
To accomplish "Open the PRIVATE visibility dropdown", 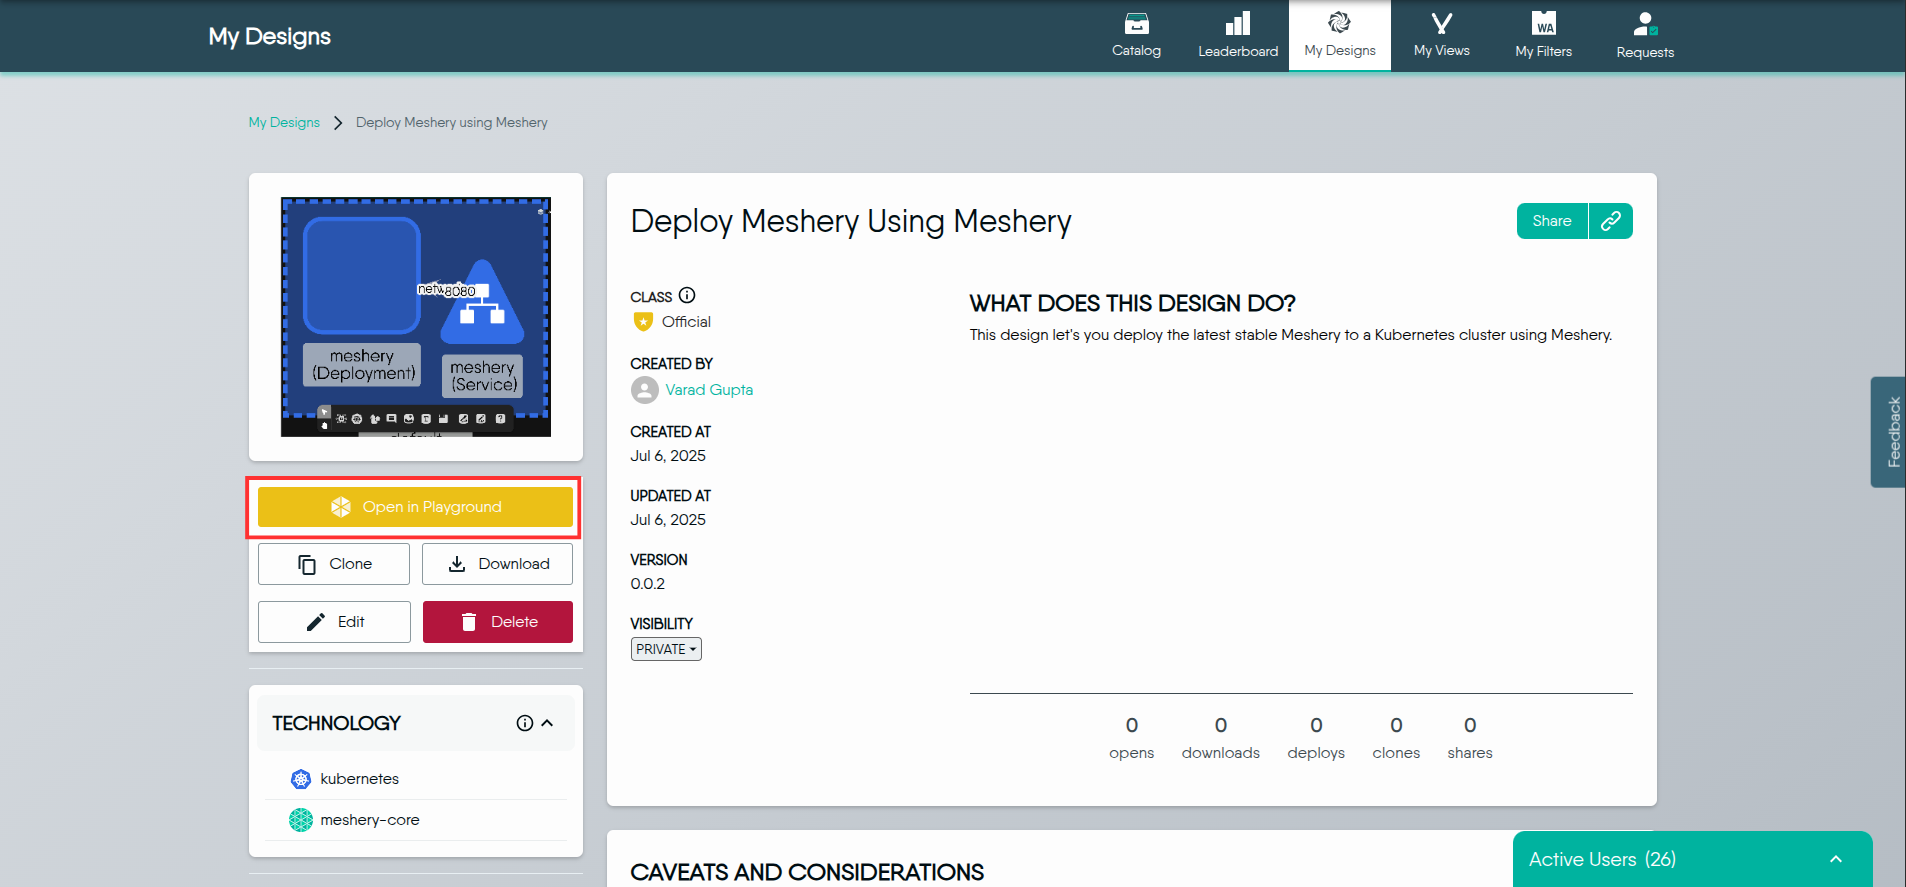I will pyautogui.click(x=666, y=649).
